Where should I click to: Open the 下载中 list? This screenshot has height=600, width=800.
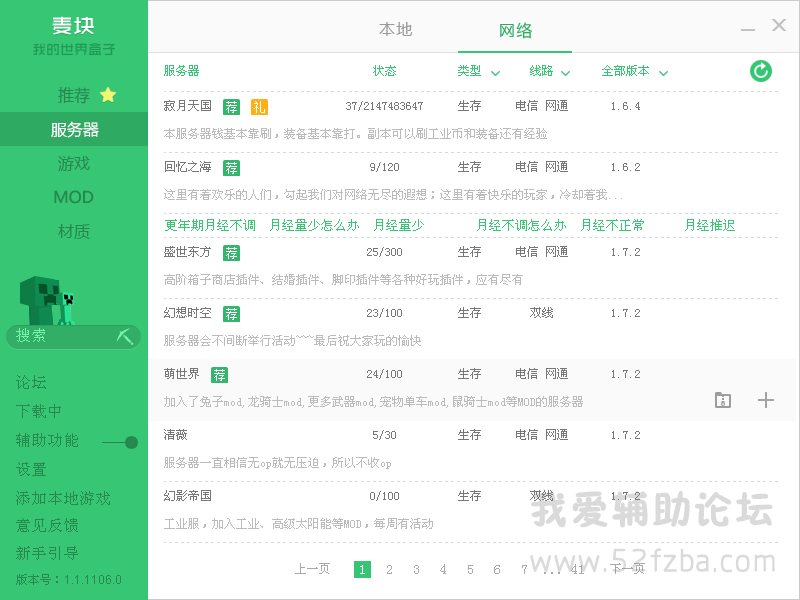[39, 411]
